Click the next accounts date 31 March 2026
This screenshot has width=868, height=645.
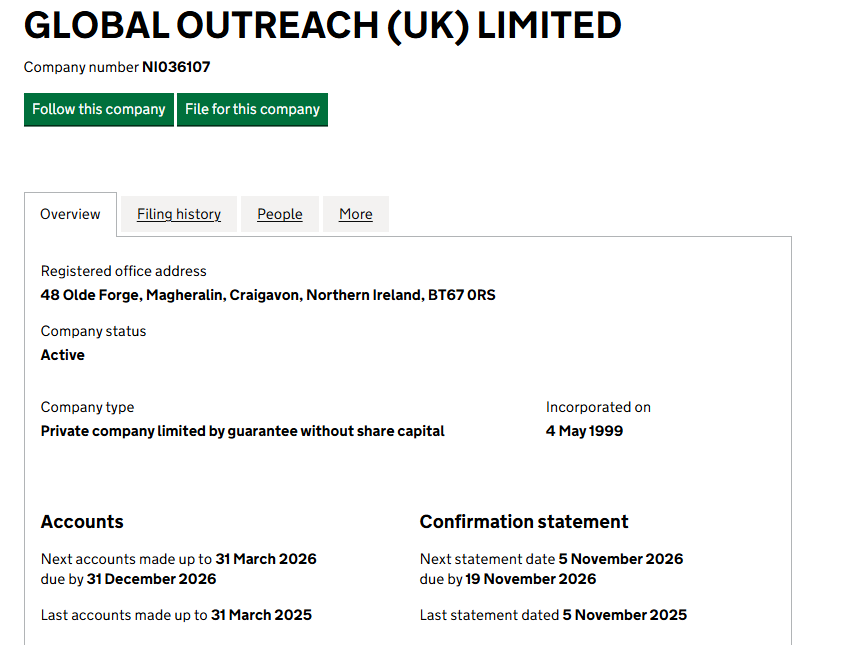[266, 559]
